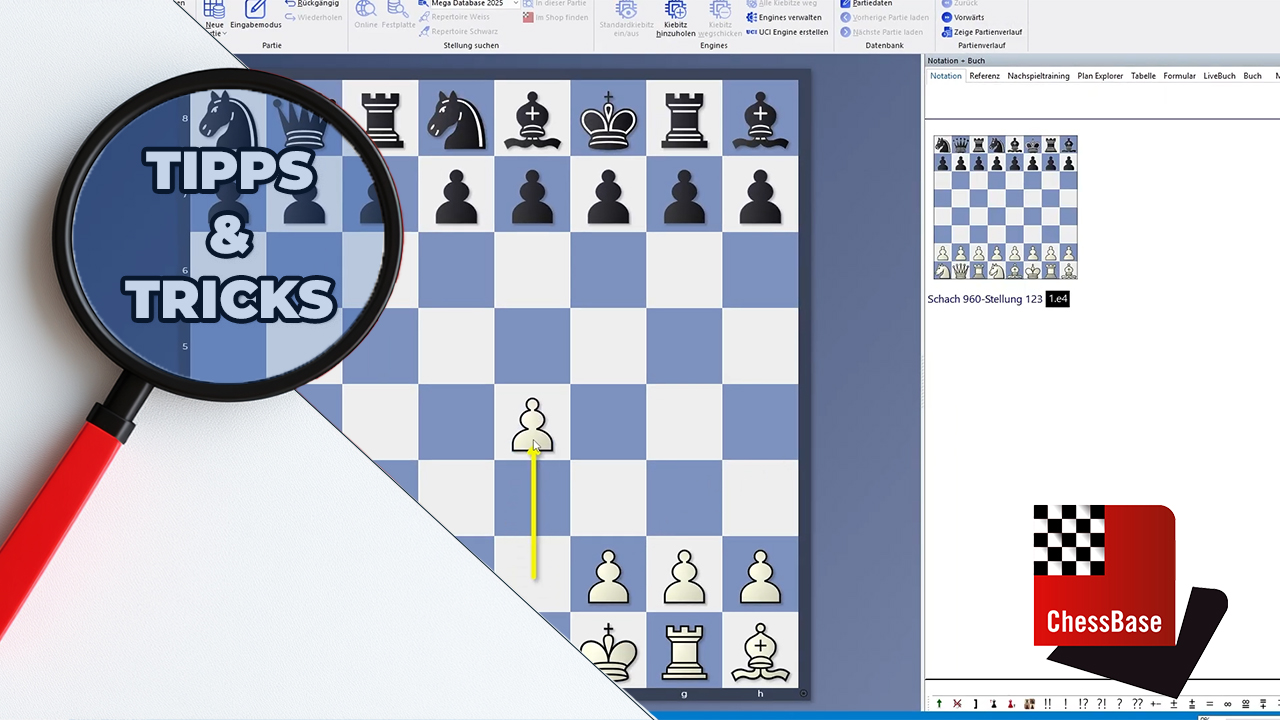The height and width of the screenshot is (720, 1280).
Task: Search position on Festplatte
Action: 398,14
